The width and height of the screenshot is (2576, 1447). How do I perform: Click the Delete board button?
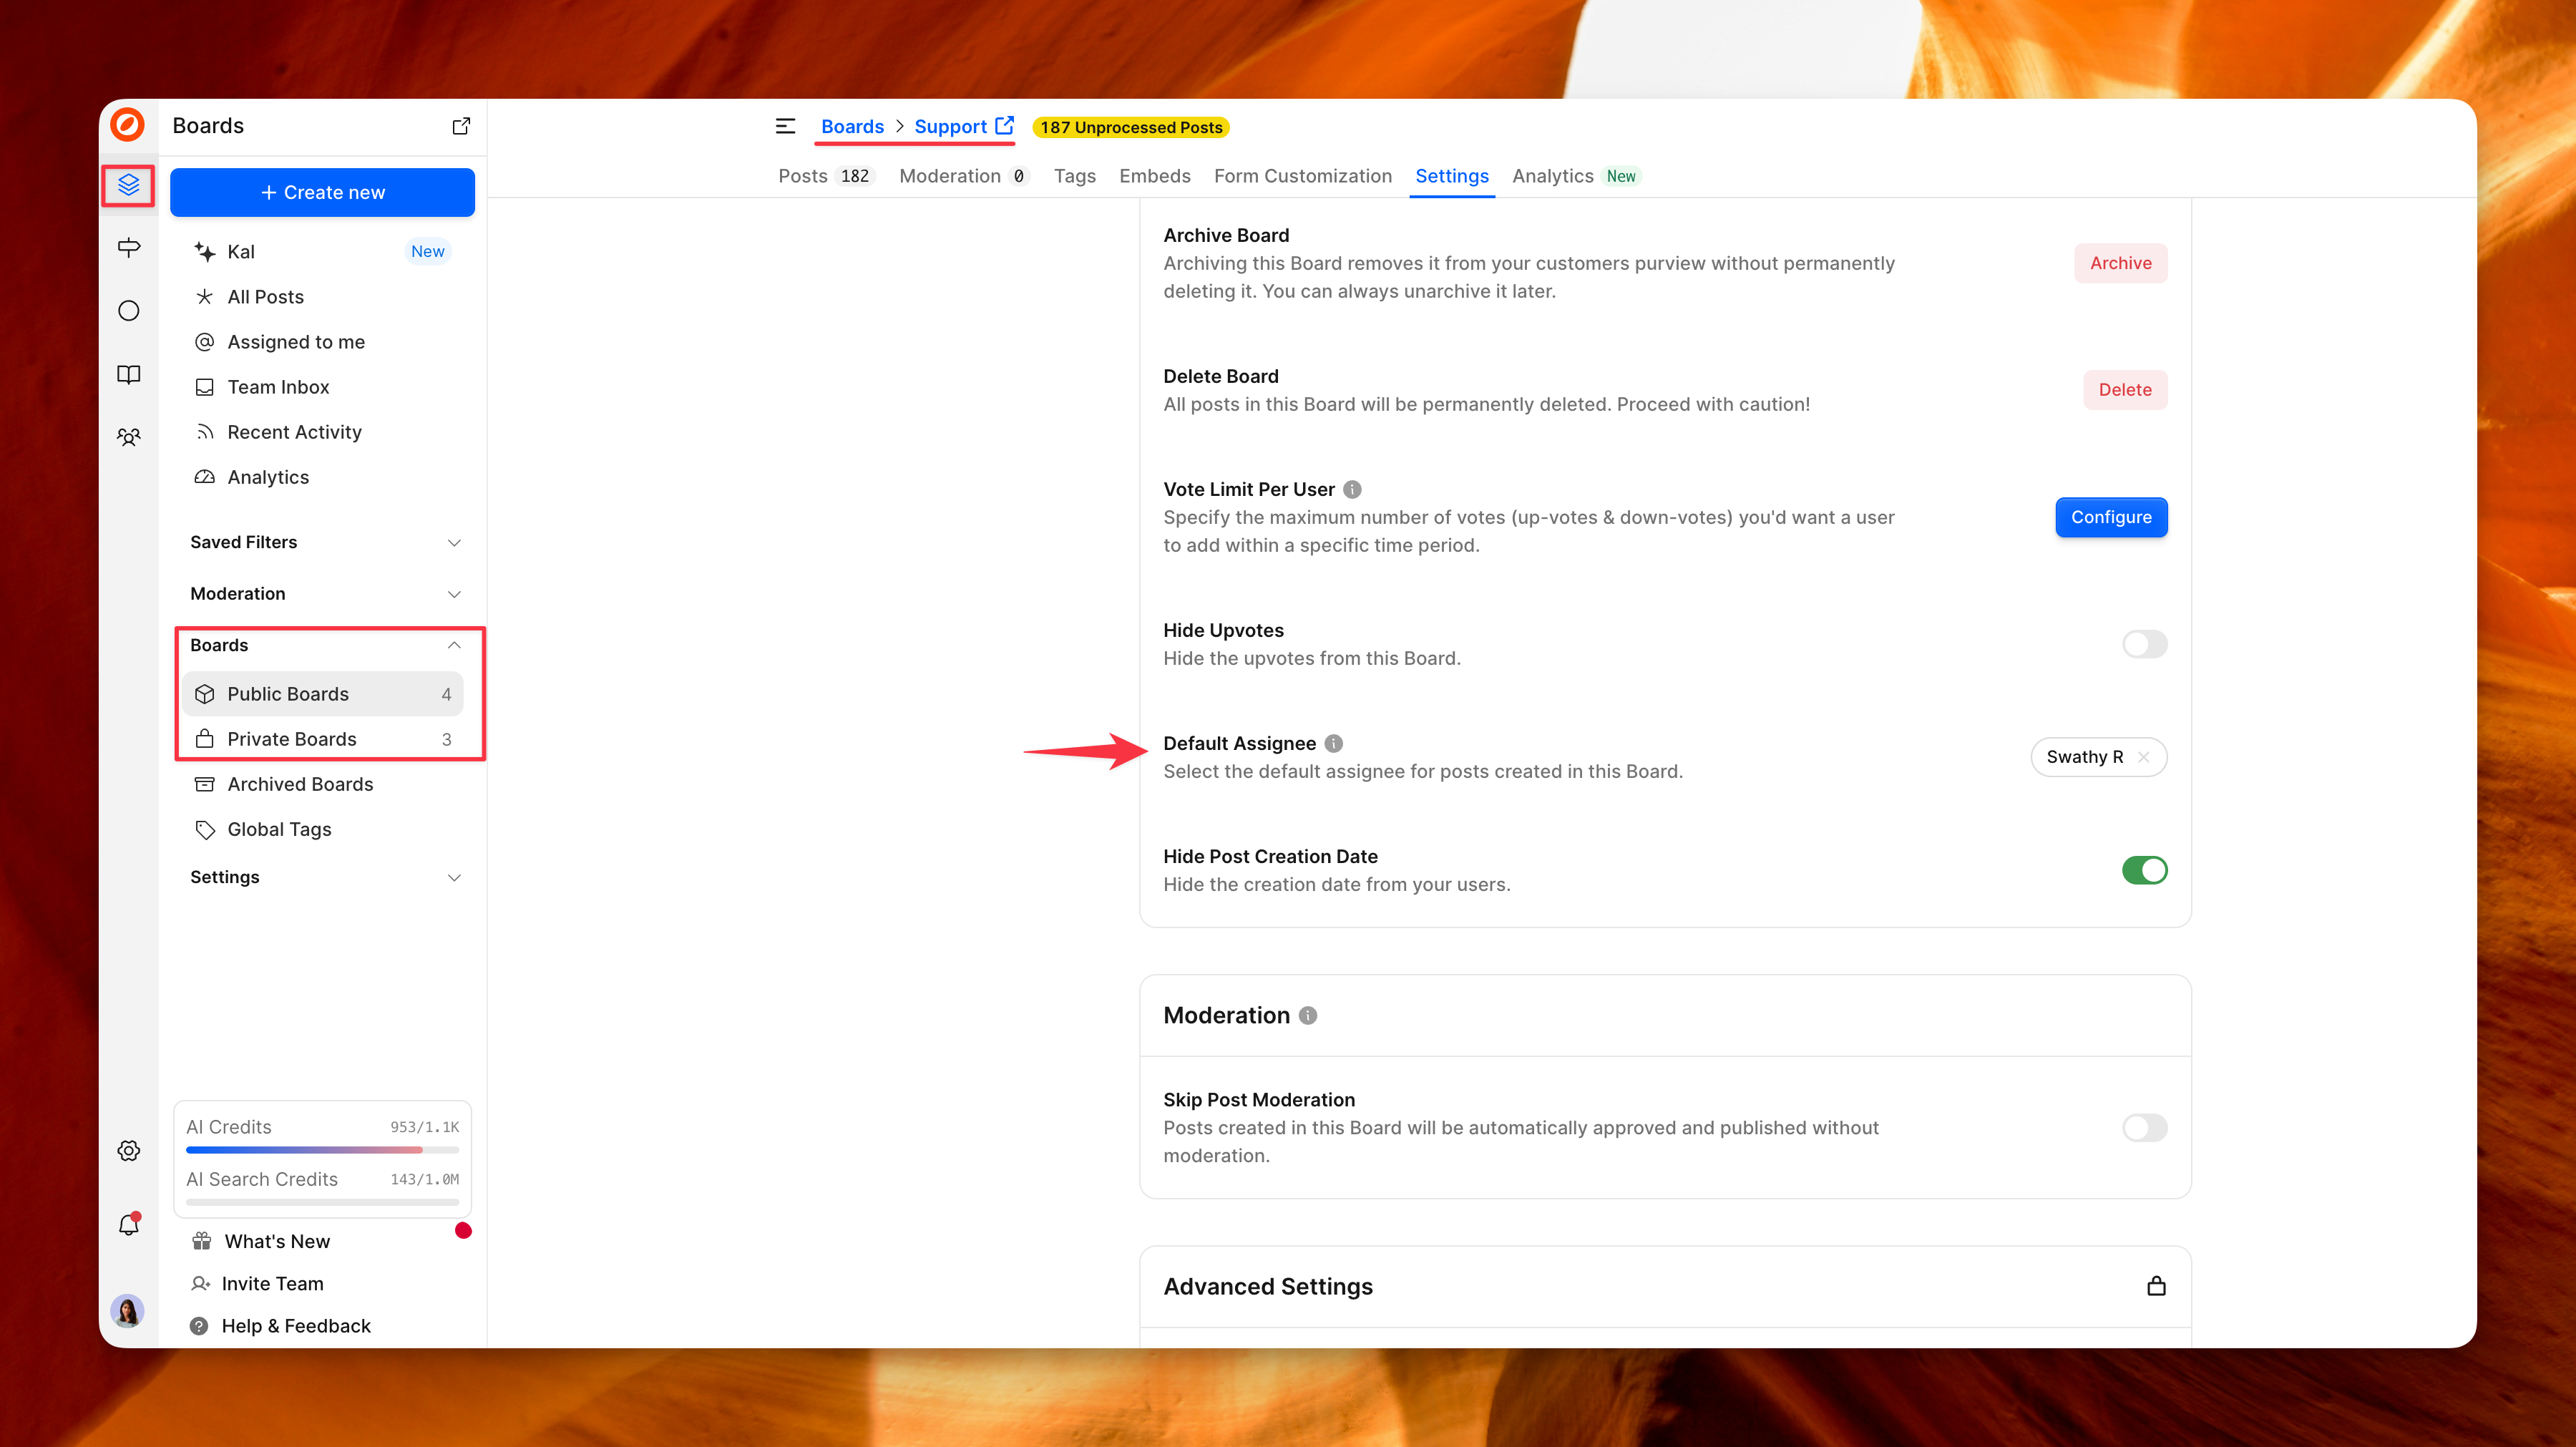2125,390
